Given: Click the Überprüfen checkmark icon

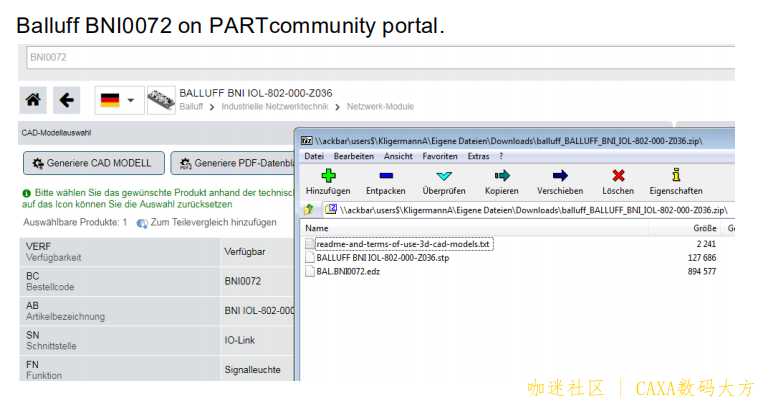Looking at the screenshot, I should point(444,176).
